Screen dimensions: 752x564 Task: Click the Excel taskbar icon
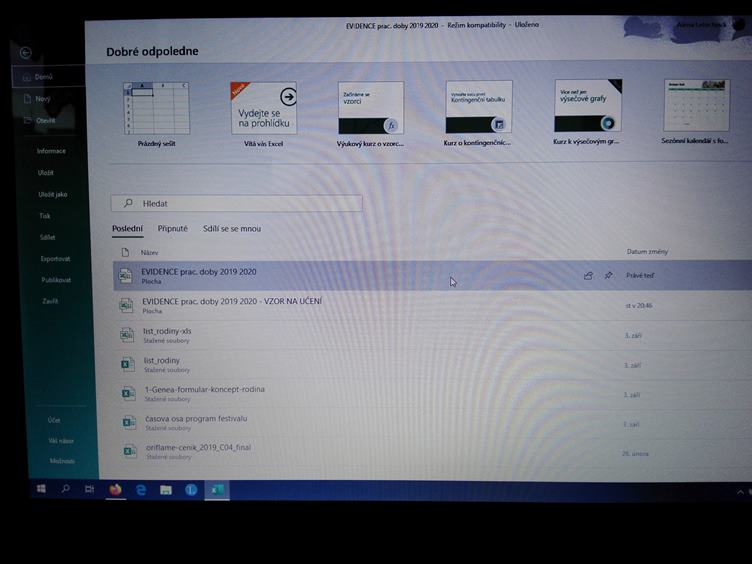[x=217, y=490]
